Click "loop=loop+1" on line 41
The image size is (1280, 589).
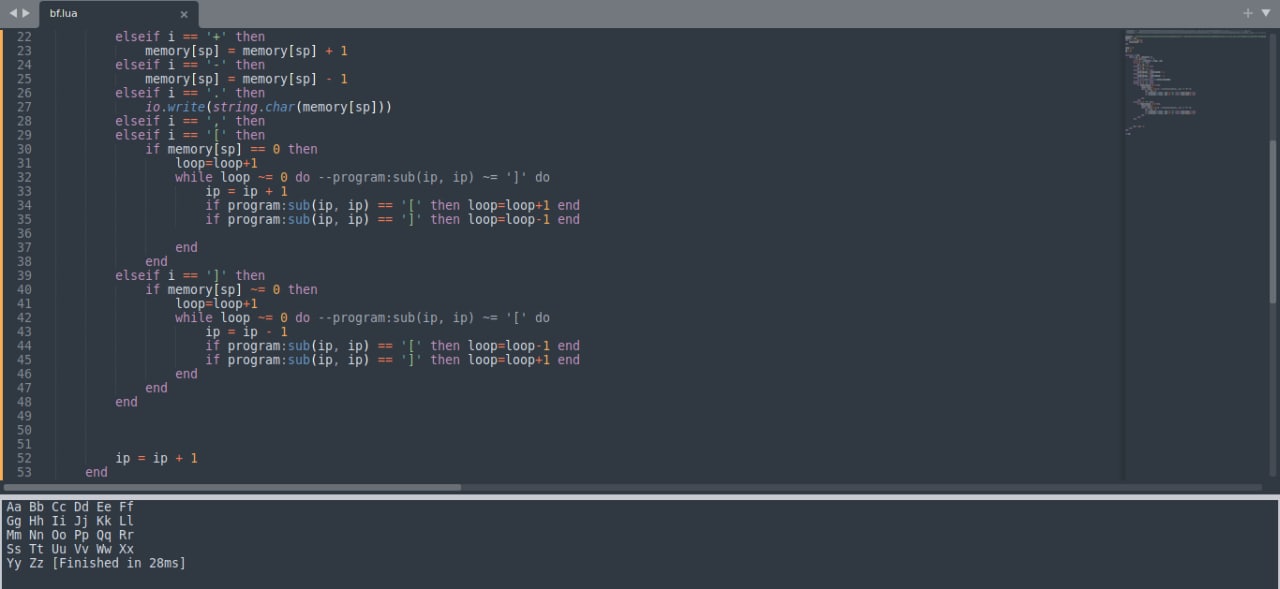[x=216, y=303]
